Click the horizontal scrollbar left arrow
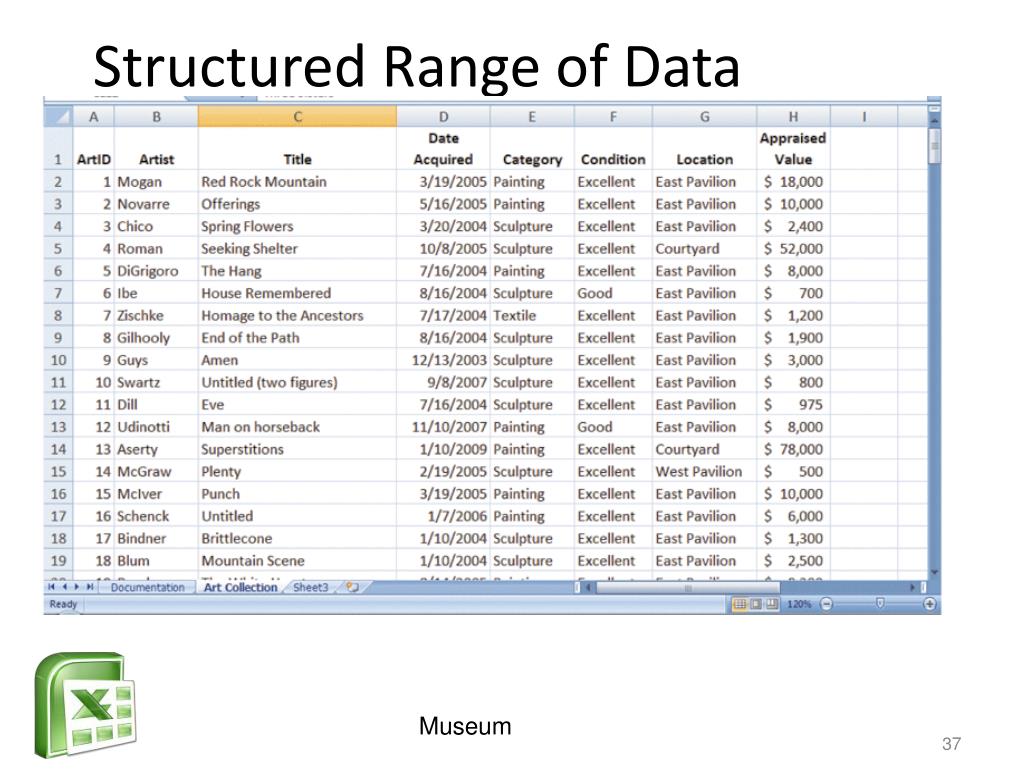 (588, 587)
